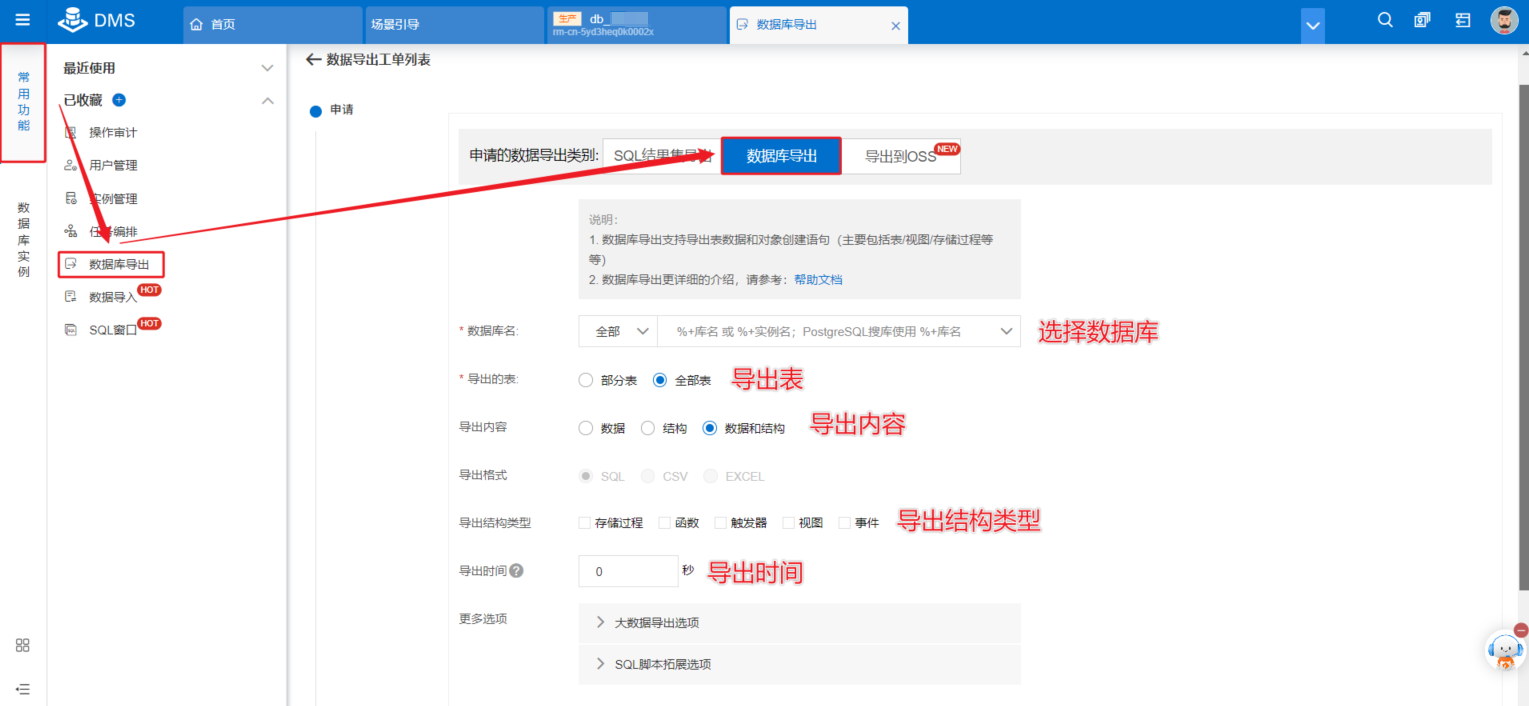The width and height of the screenshot is (1529, 706).
Task: Expand 大数据导出选项 section
Action: 800,623
